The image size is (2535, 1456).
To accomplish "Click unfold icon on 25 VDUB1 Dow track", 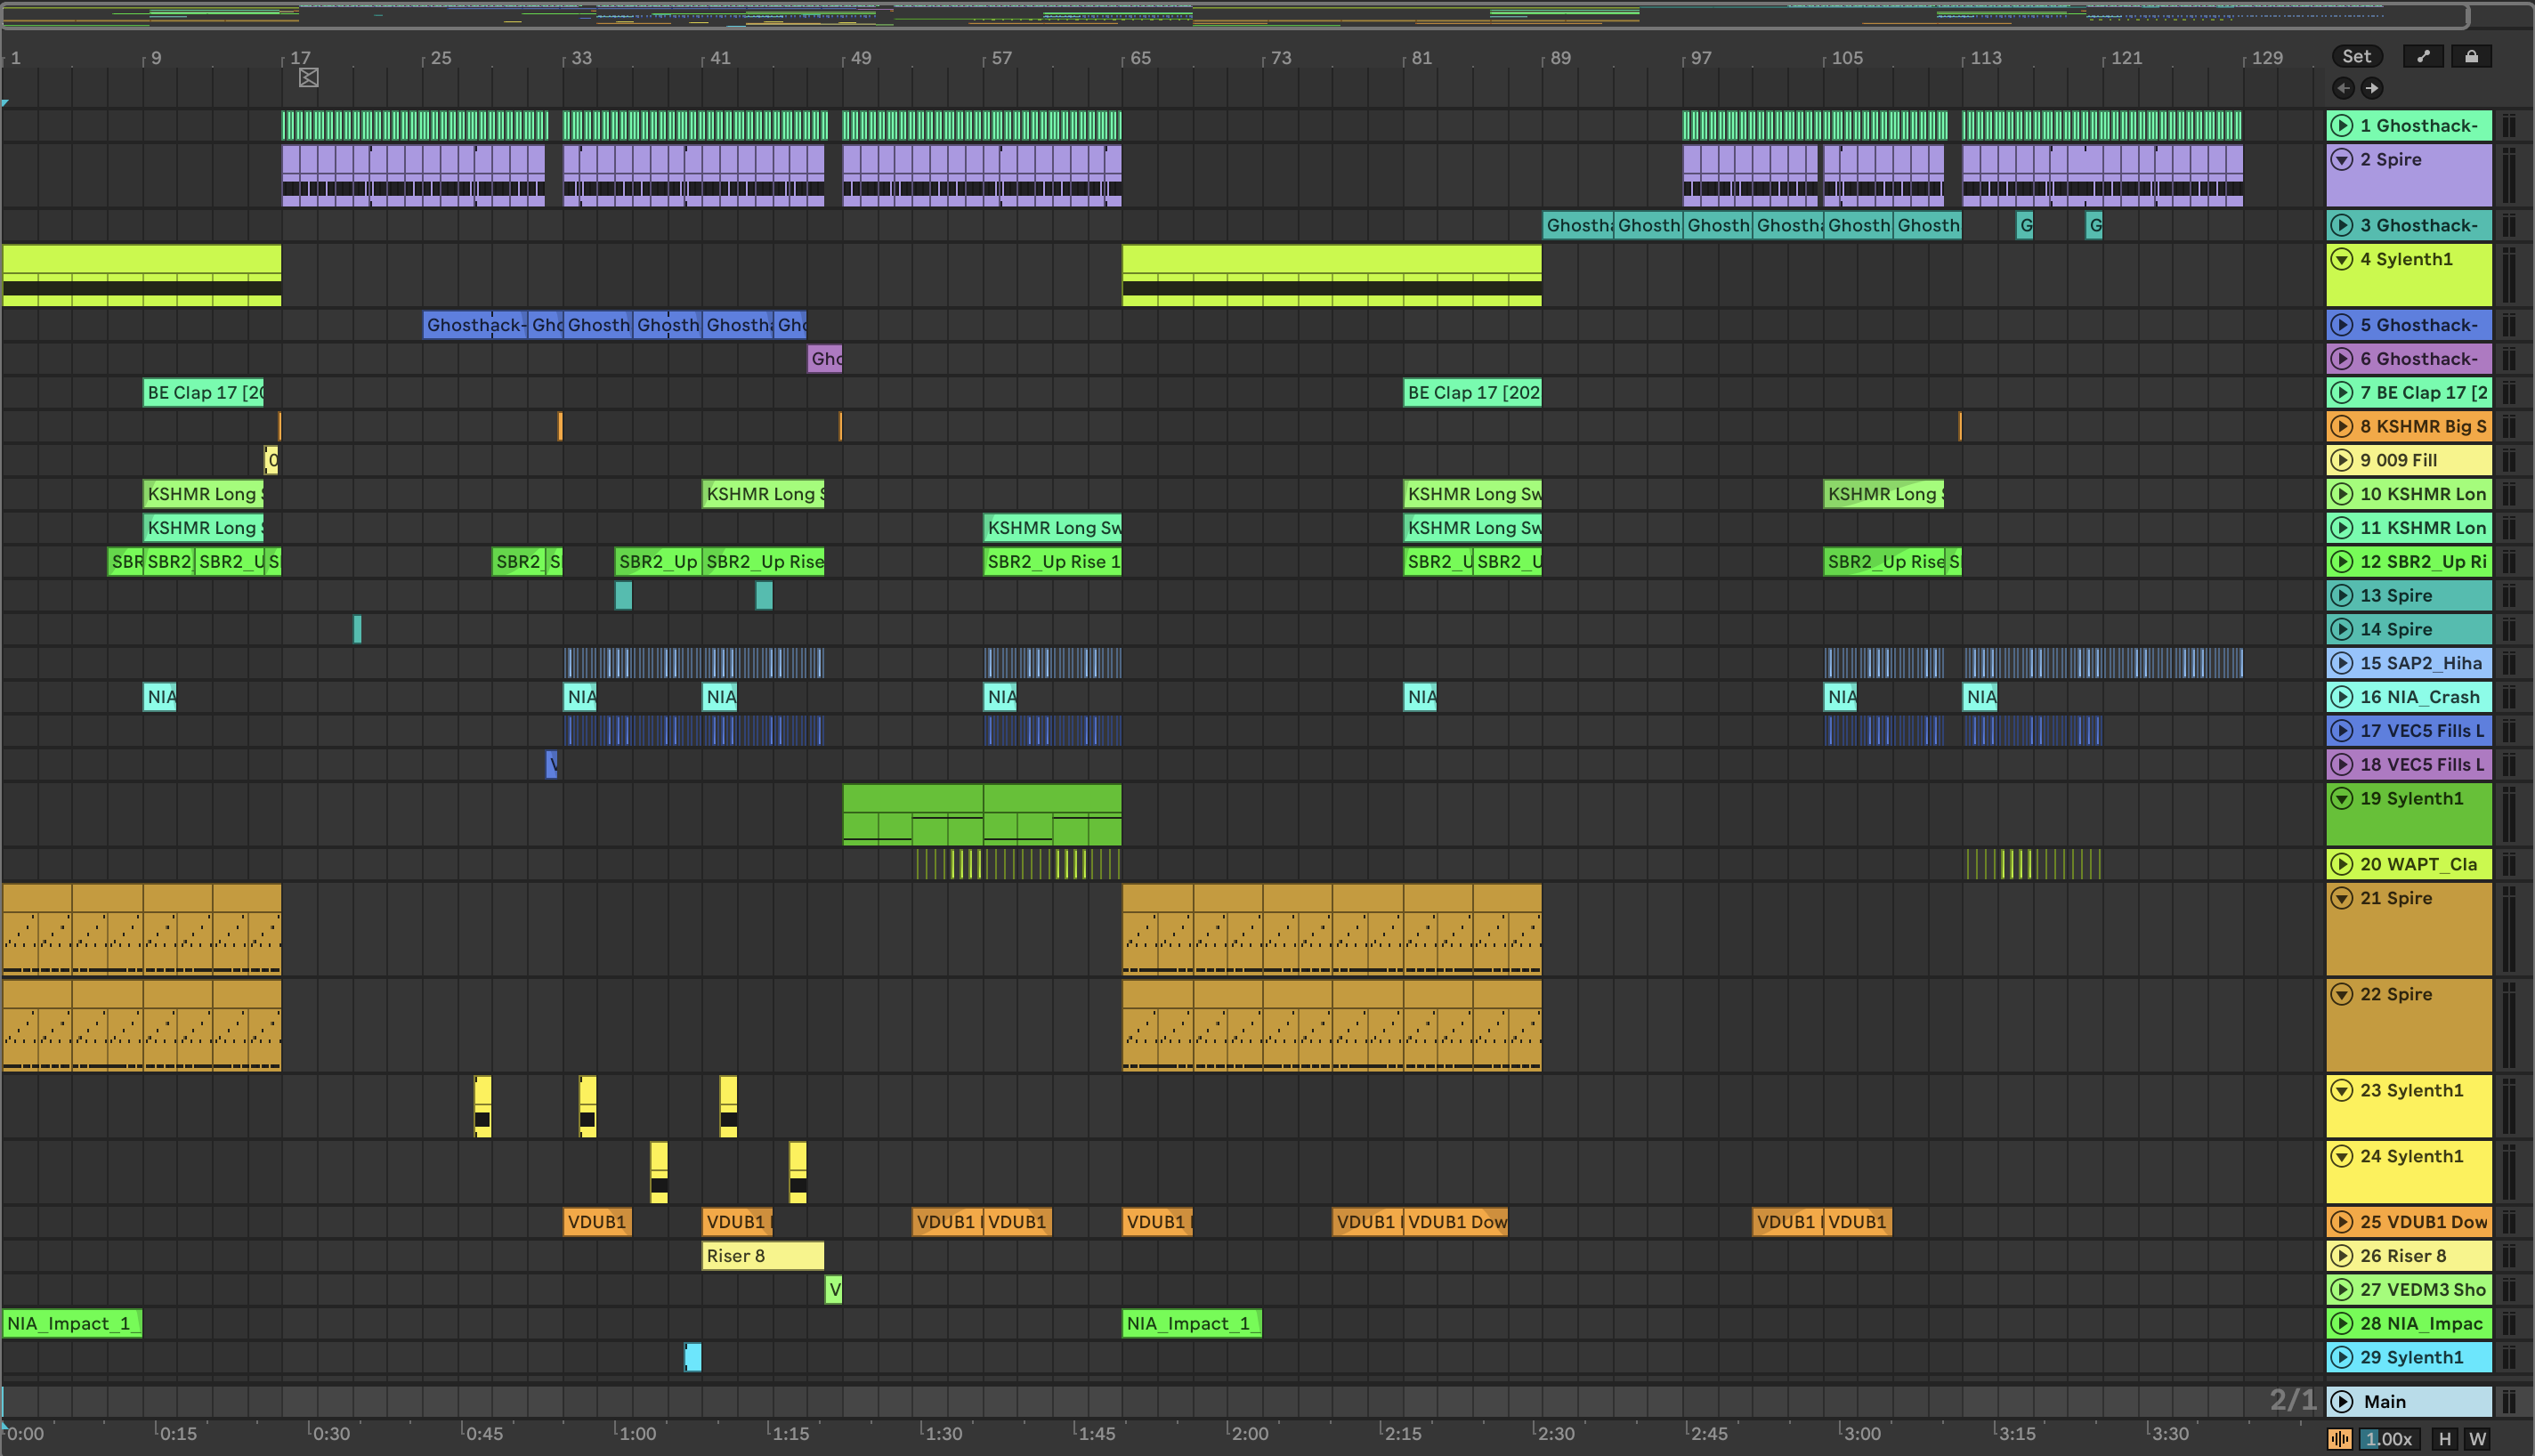I will 2341,1222.
